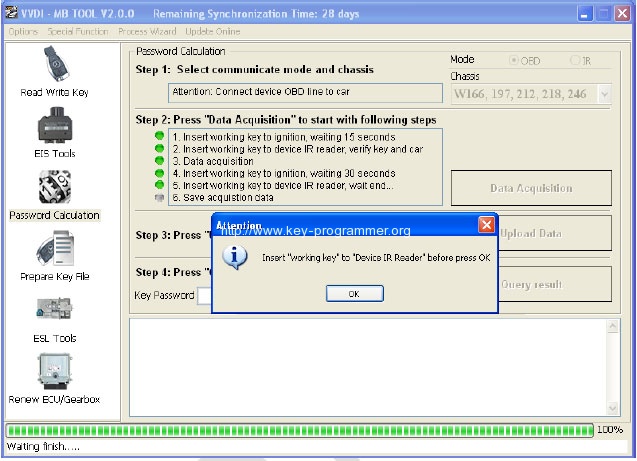Select the EIS Tools icon
637x461 pixels.
coord(54,129)
